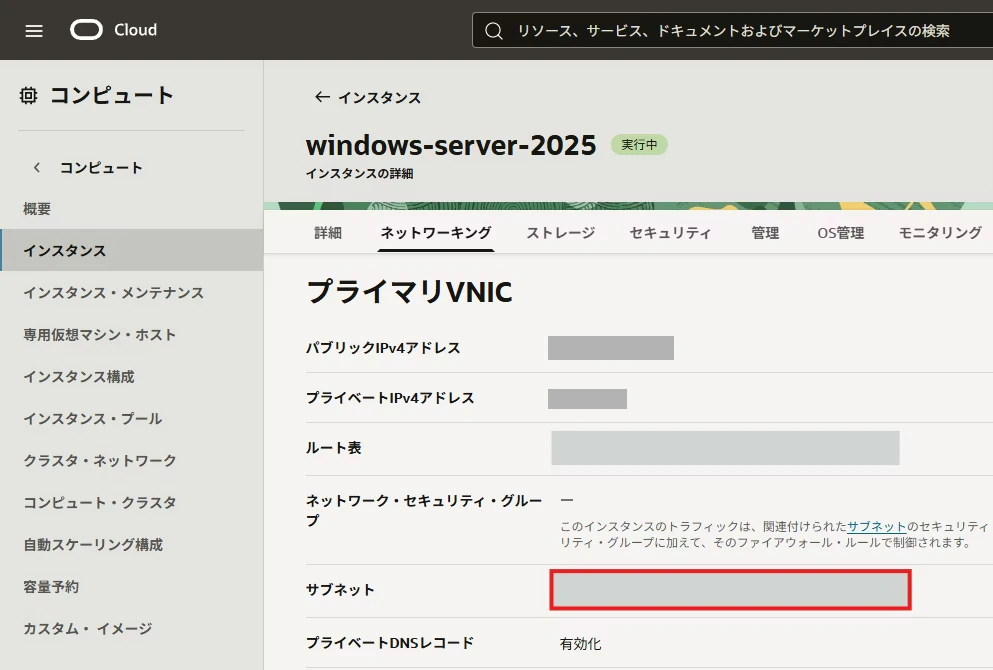This screenshot has width=993, height=670.
Task: Focus the resource and service search field
Action: point(733,30)
